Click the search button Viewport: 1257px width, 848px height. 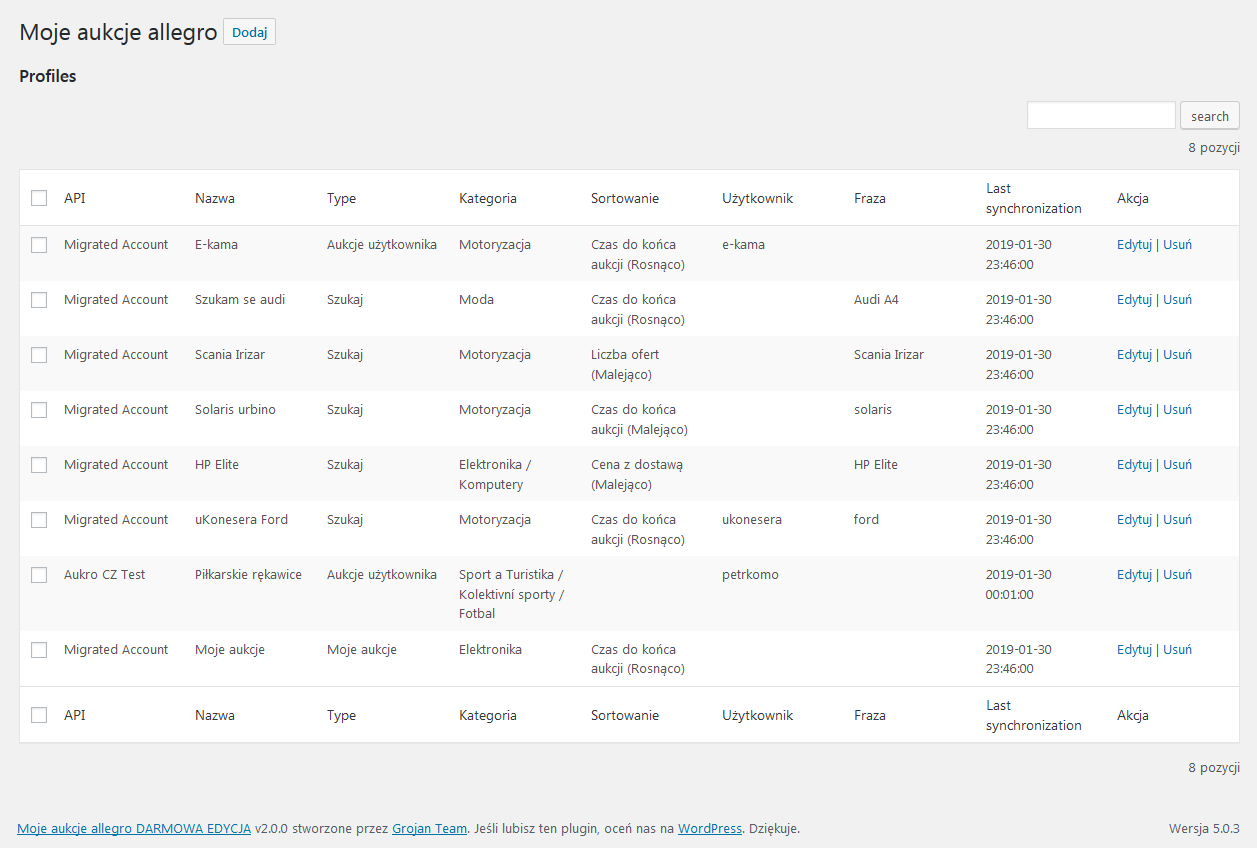1210,116
